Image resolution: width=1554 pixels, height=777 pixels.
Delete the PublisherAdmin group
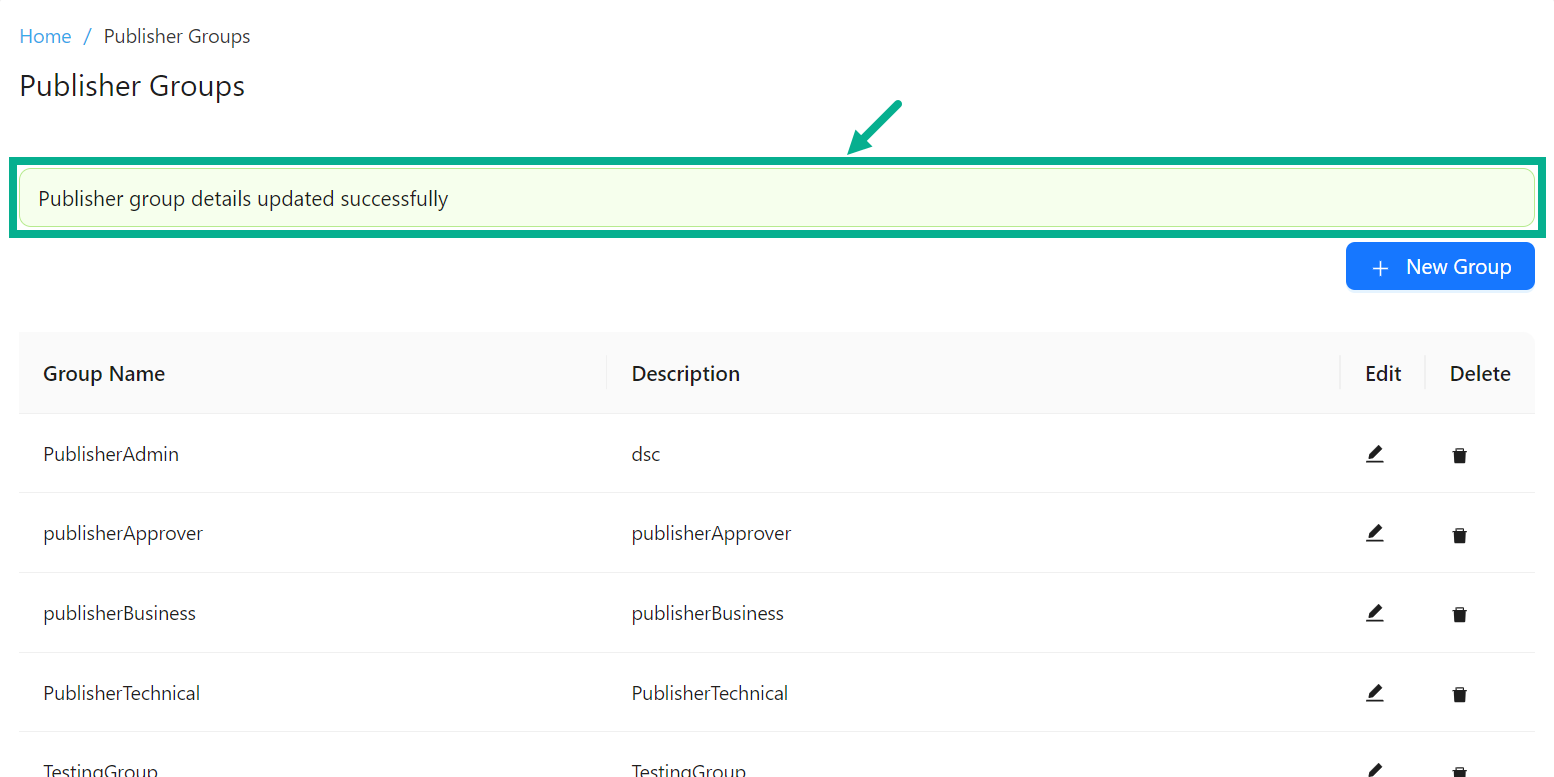tap(1460, 454)
